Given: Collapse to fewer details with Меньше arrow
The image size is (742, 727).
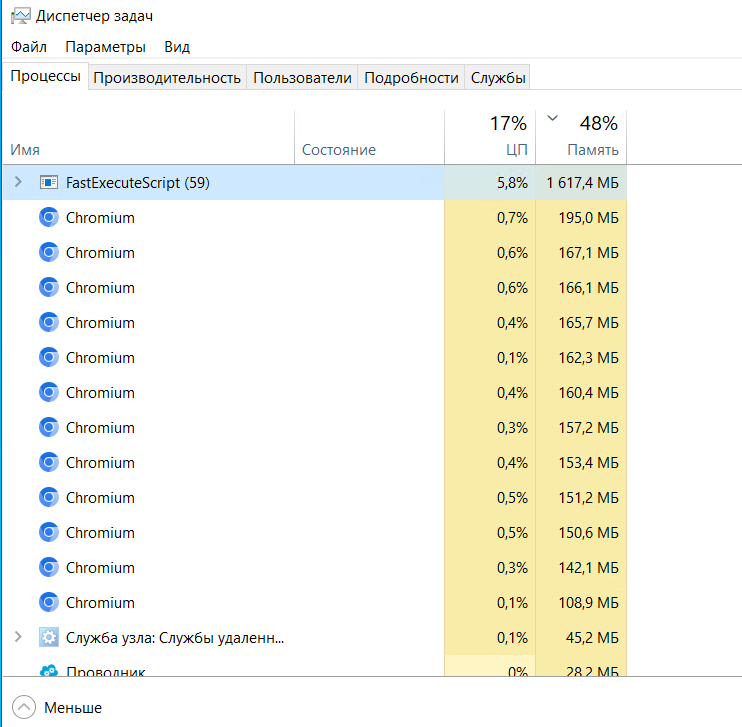Looking at the screenshot, I should (25, 708).
